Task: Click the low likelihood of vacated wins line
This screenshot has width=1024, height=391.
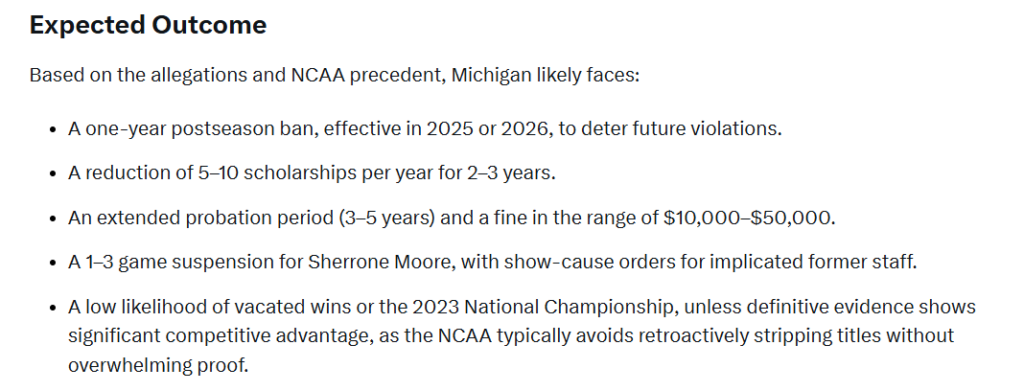Action: tap(522, 306)
